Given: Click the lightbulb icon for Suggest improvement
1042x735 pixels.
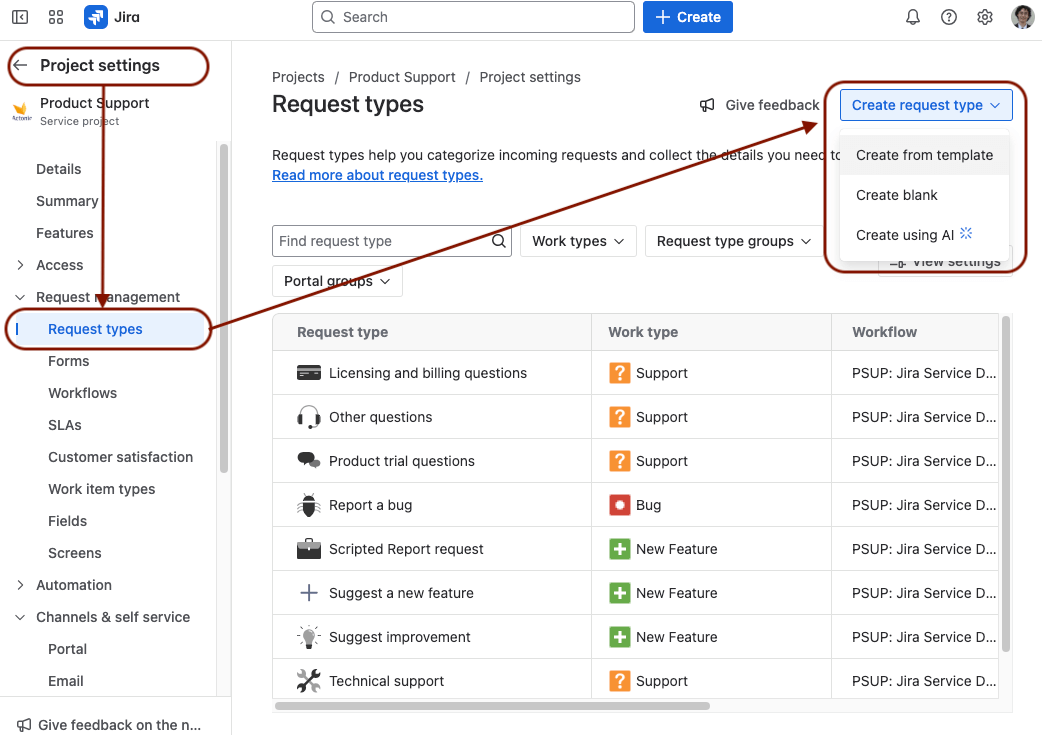Looking at the screenshot, I should 308,637.
